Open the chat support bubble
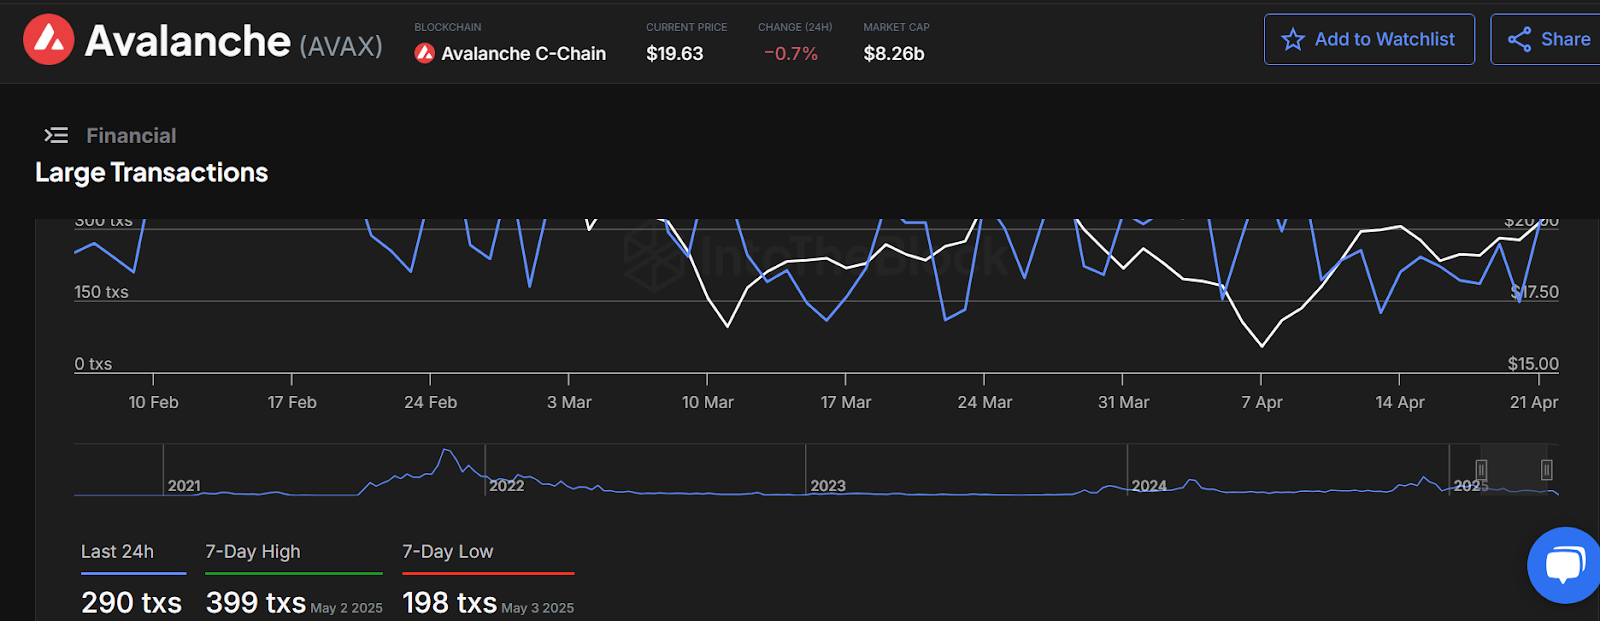This screenshot has height=621, width=1600. tap(1564, 565)
